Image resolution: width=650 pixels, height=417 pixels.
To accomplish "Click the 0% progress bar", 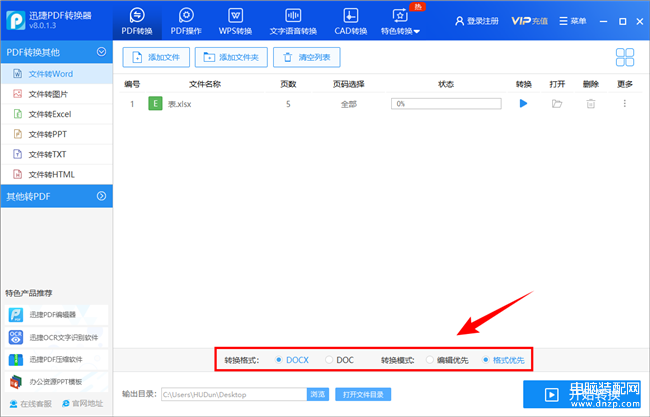I will [x=446, y=104].
